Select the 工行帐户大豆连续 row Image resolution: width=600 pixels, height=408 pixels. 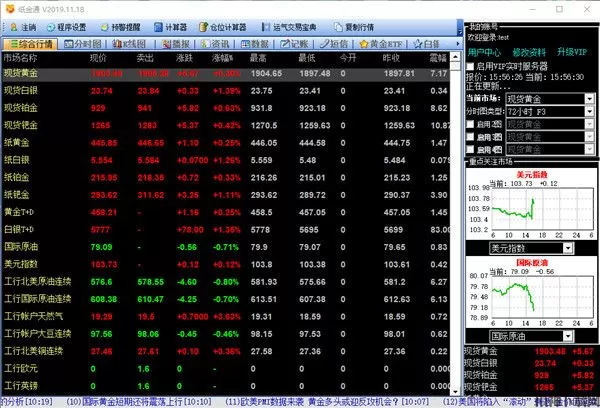tap(226, 334)
